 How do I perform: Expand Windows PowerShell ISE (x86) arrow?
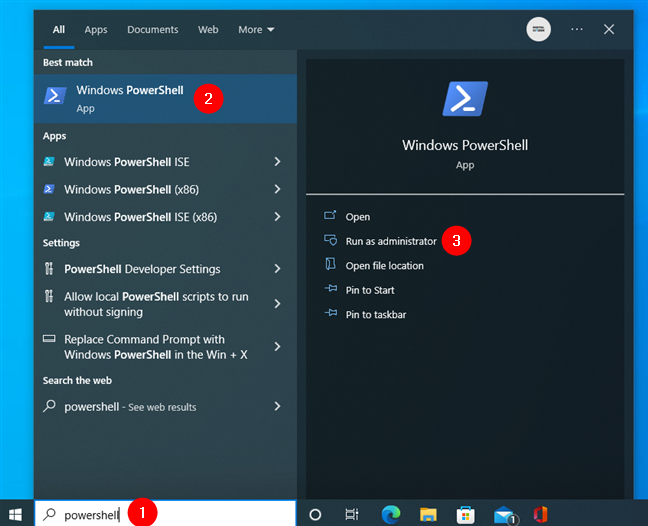click(x=278, y=217)
